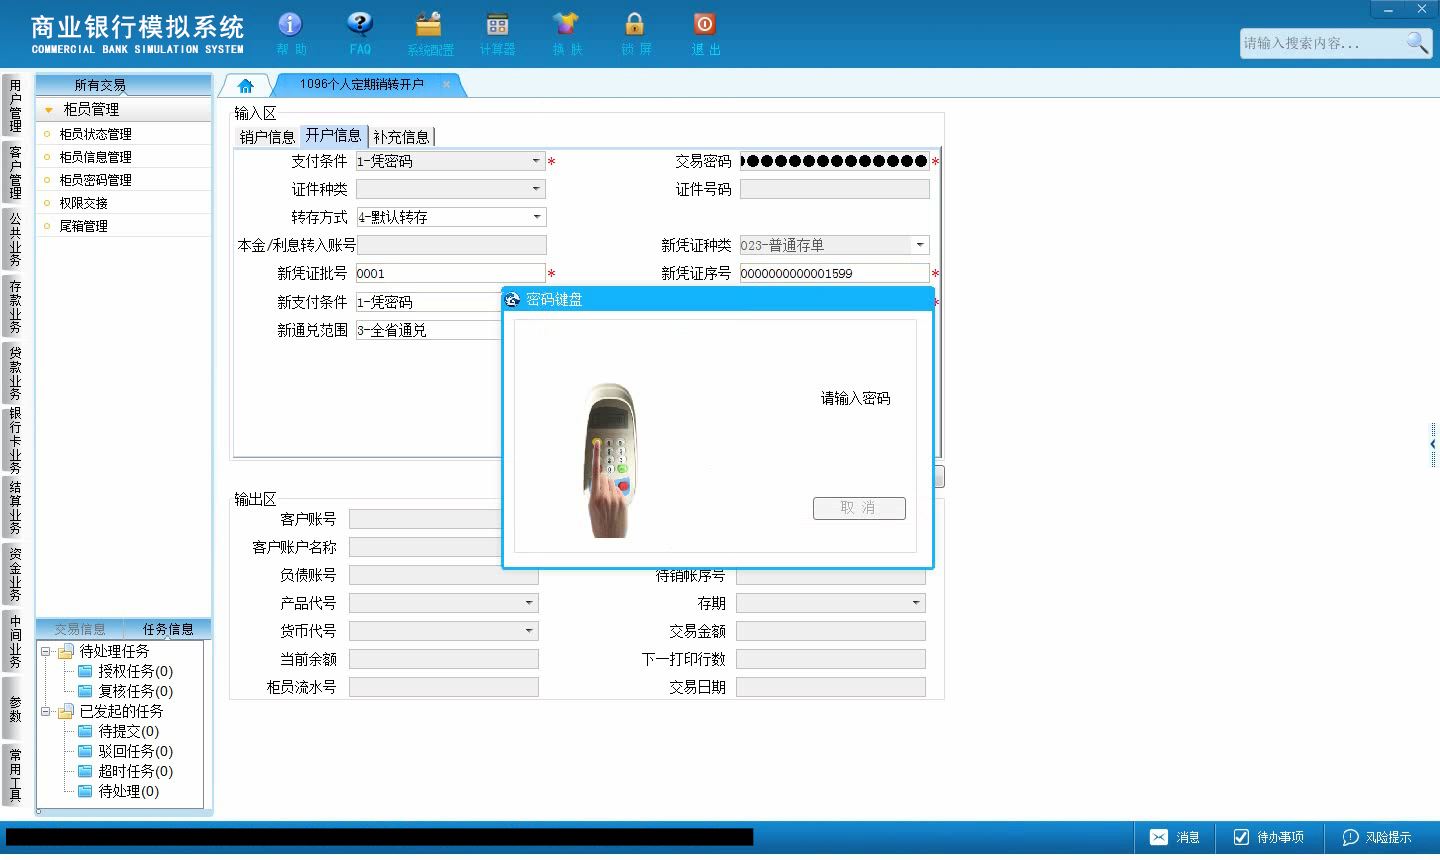
Task: Open 消息 messages in status bar
Action: 1175,837
